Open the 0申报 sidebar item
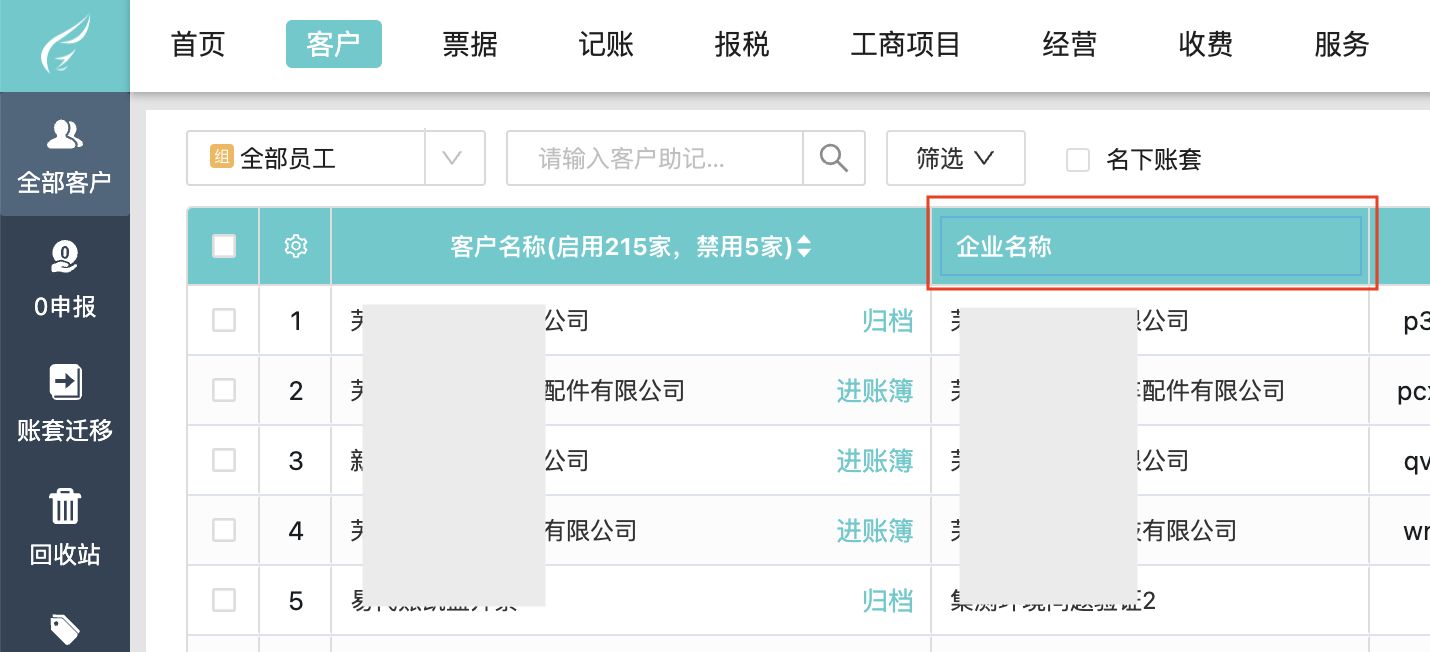This screenshot has width=1430, height=652. pos(65,279)
